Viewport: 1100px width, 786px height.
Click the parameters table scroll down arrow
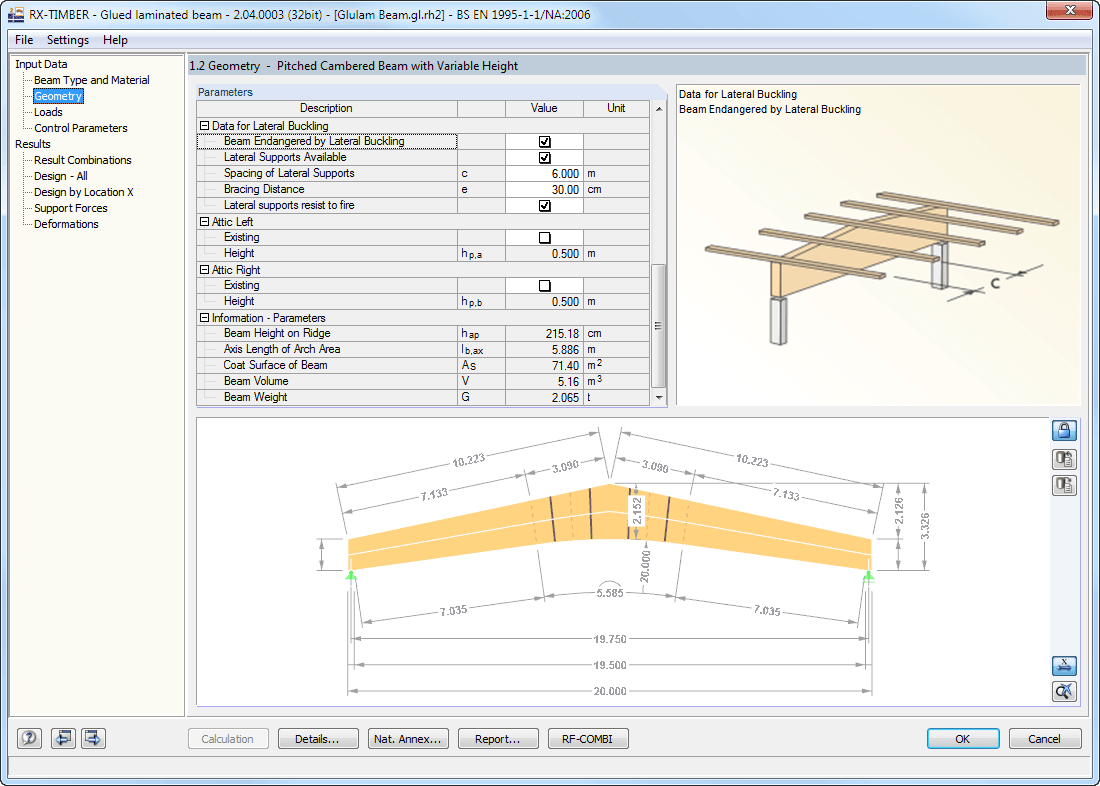pos(658,397)
